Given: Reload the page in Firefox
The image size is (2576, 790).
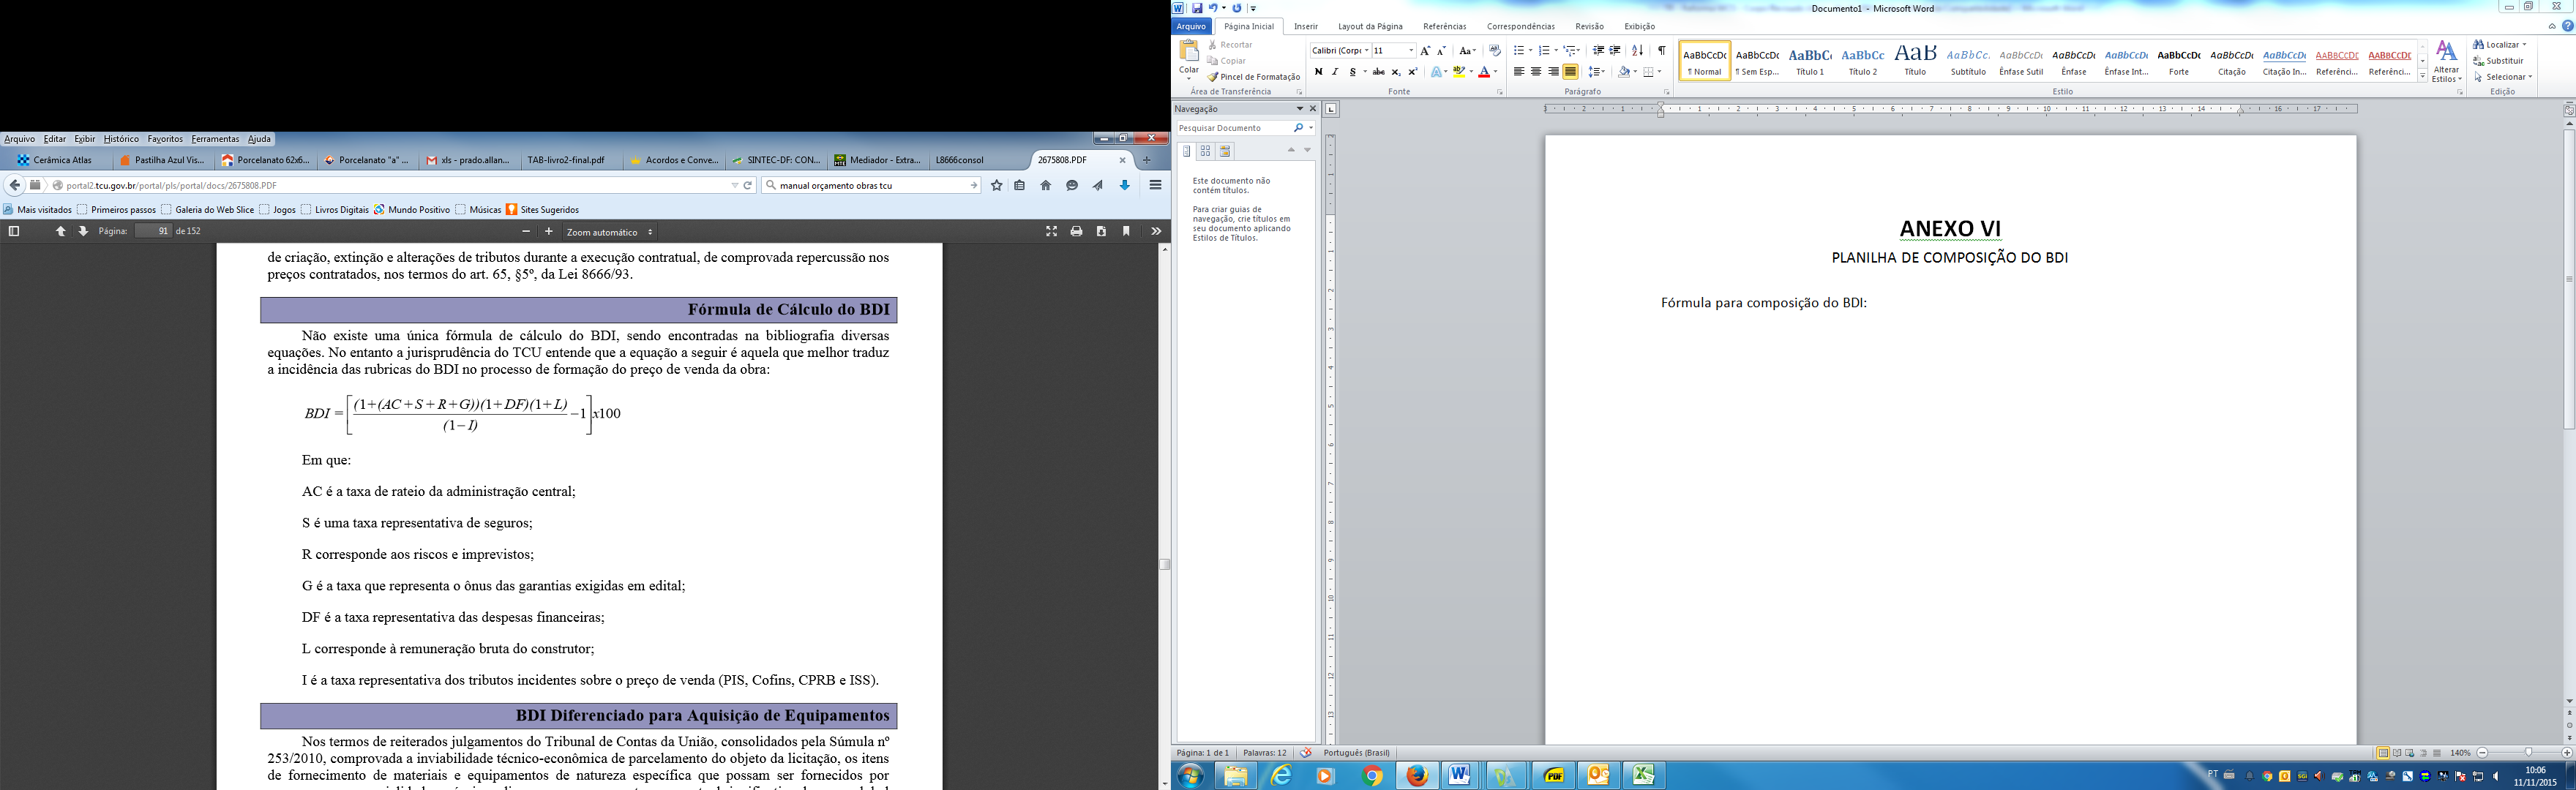Looking at the screenshot, I should click(x=747, y=185).
